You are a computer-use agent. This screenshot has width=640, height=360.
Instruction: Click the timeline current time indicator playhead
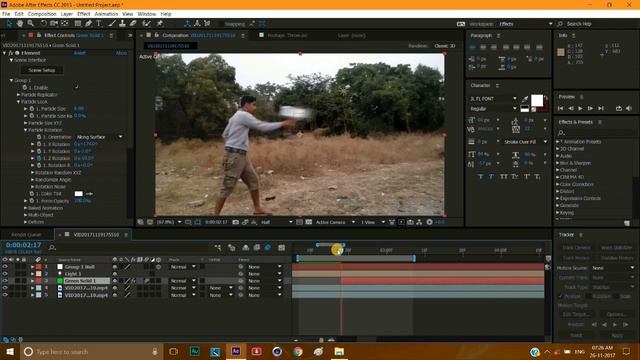[341, 250]
